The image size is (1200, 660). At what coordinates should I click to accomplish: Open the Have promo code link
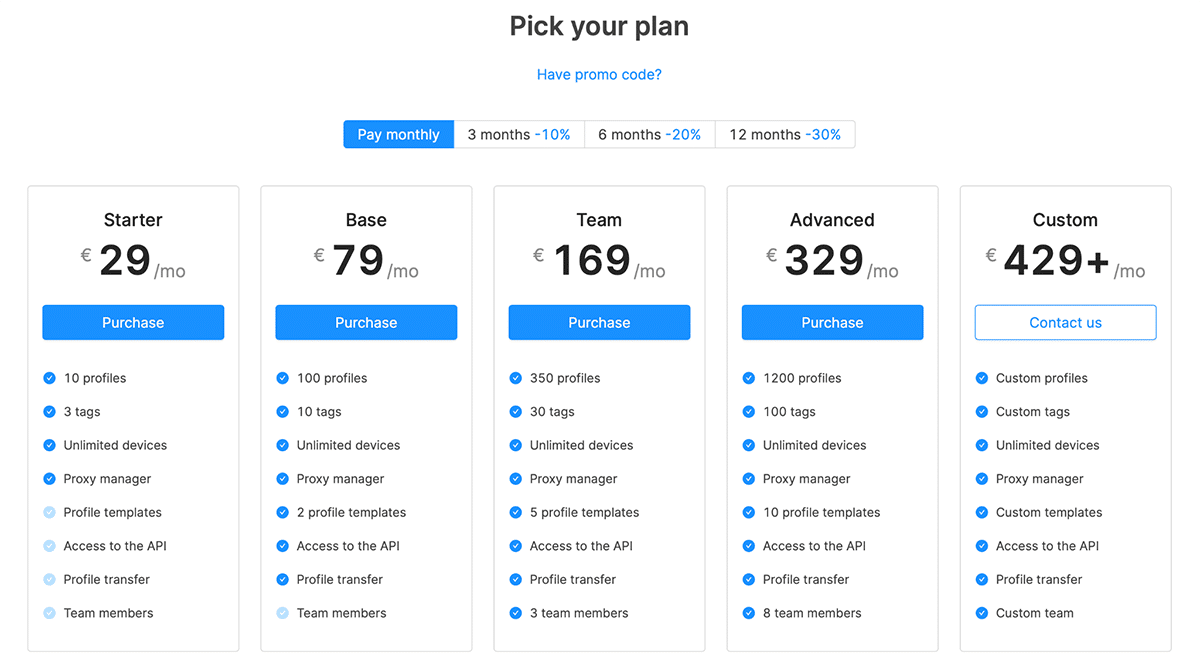(599, 75)
